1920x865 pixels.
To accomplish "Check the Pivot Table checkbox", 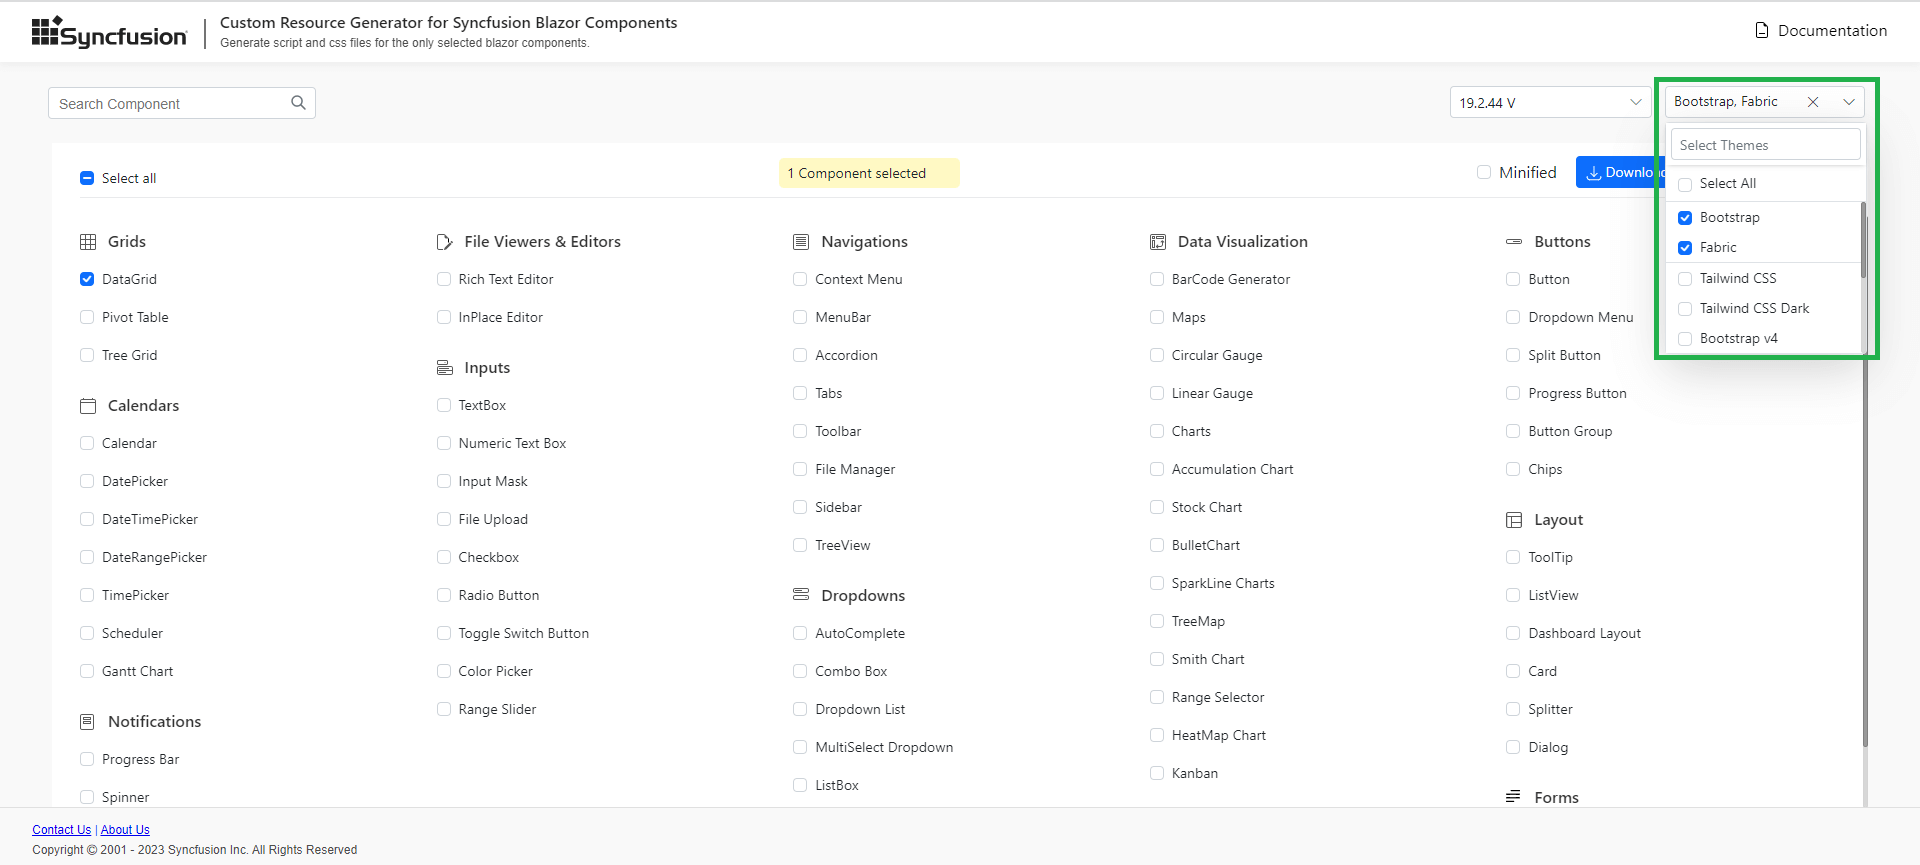I will tap(87, 317).
